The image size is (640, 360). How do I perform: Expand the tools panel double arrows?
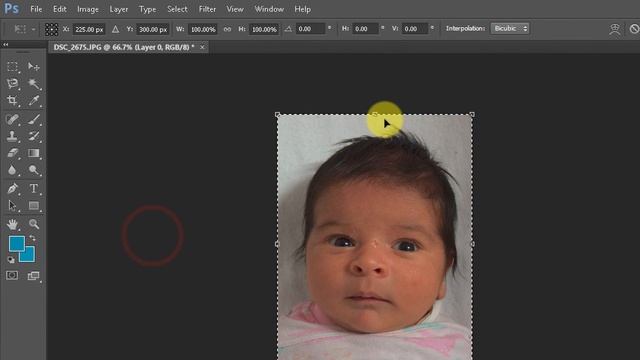point(6,44)
